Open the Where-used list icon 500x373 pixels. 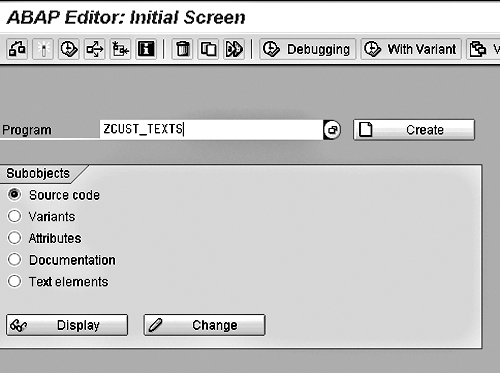95,49
